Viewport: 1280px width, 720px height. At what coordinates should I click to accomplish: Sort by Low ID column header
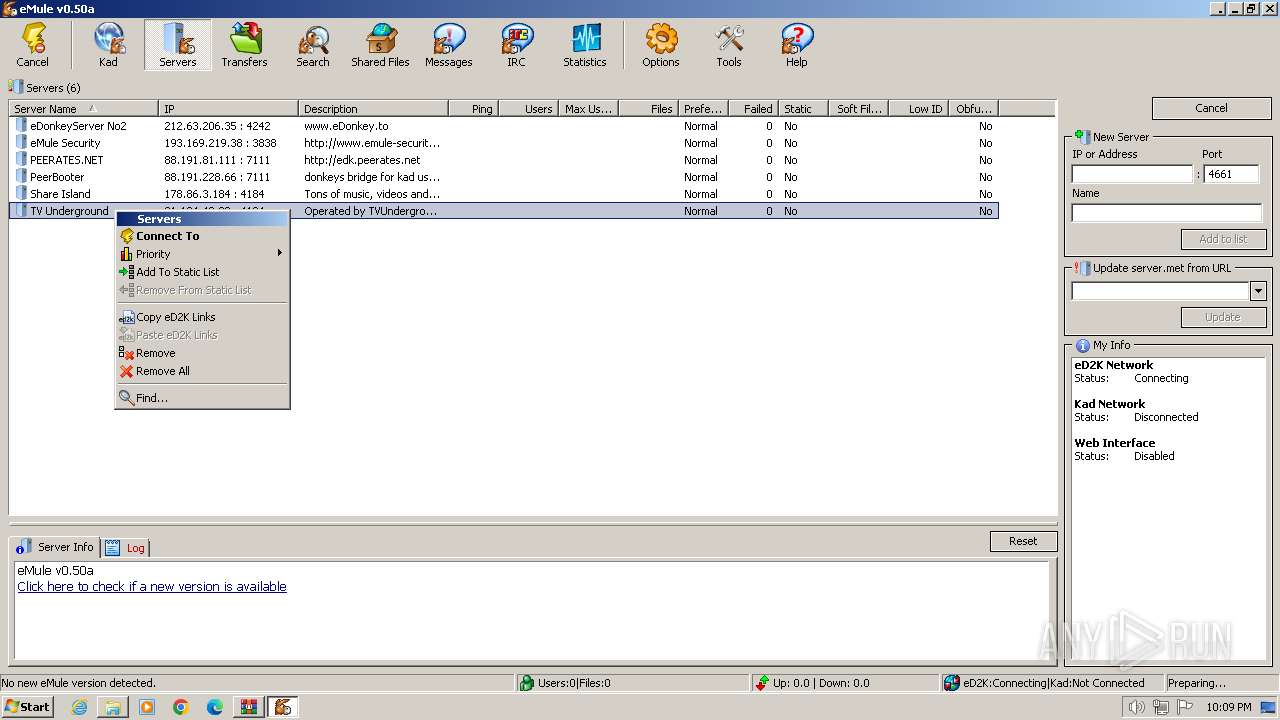[x=918, y=109]
